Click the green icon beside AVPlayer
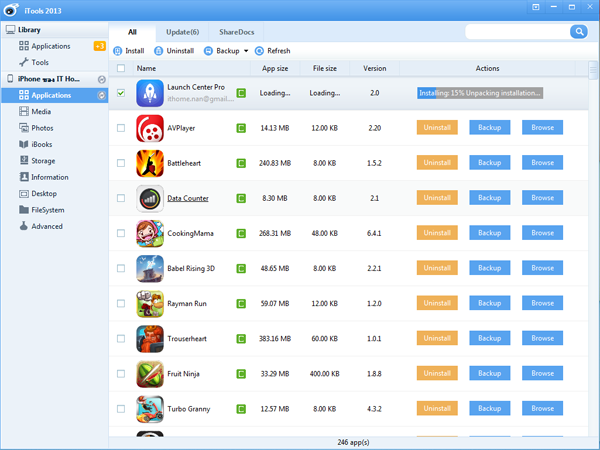 coord(241,128)
